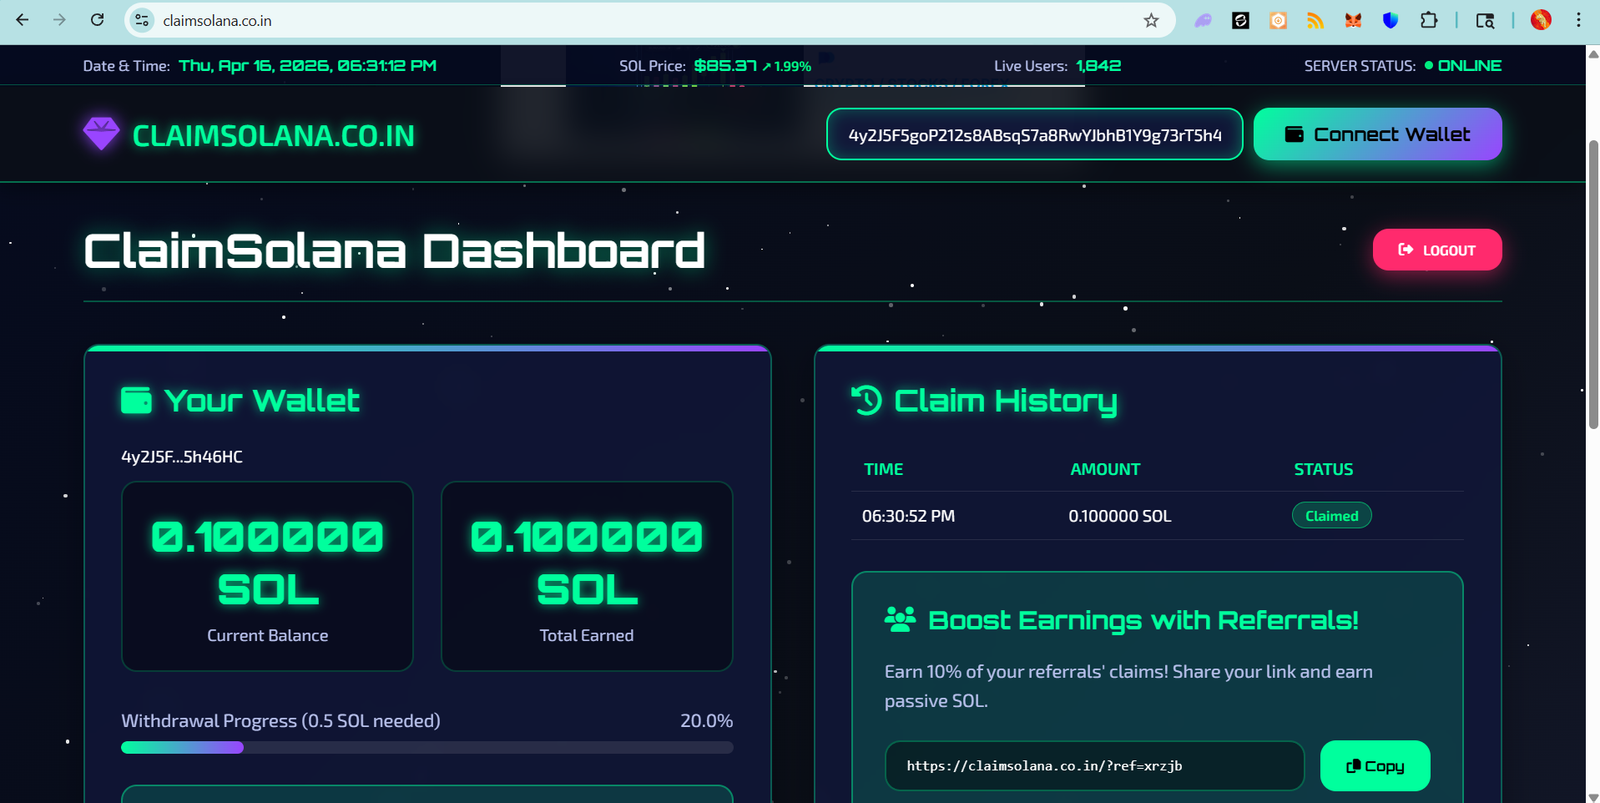Click the orange RSS feed extension icon
1600x803 pixels.
(x=1315, y=20)
